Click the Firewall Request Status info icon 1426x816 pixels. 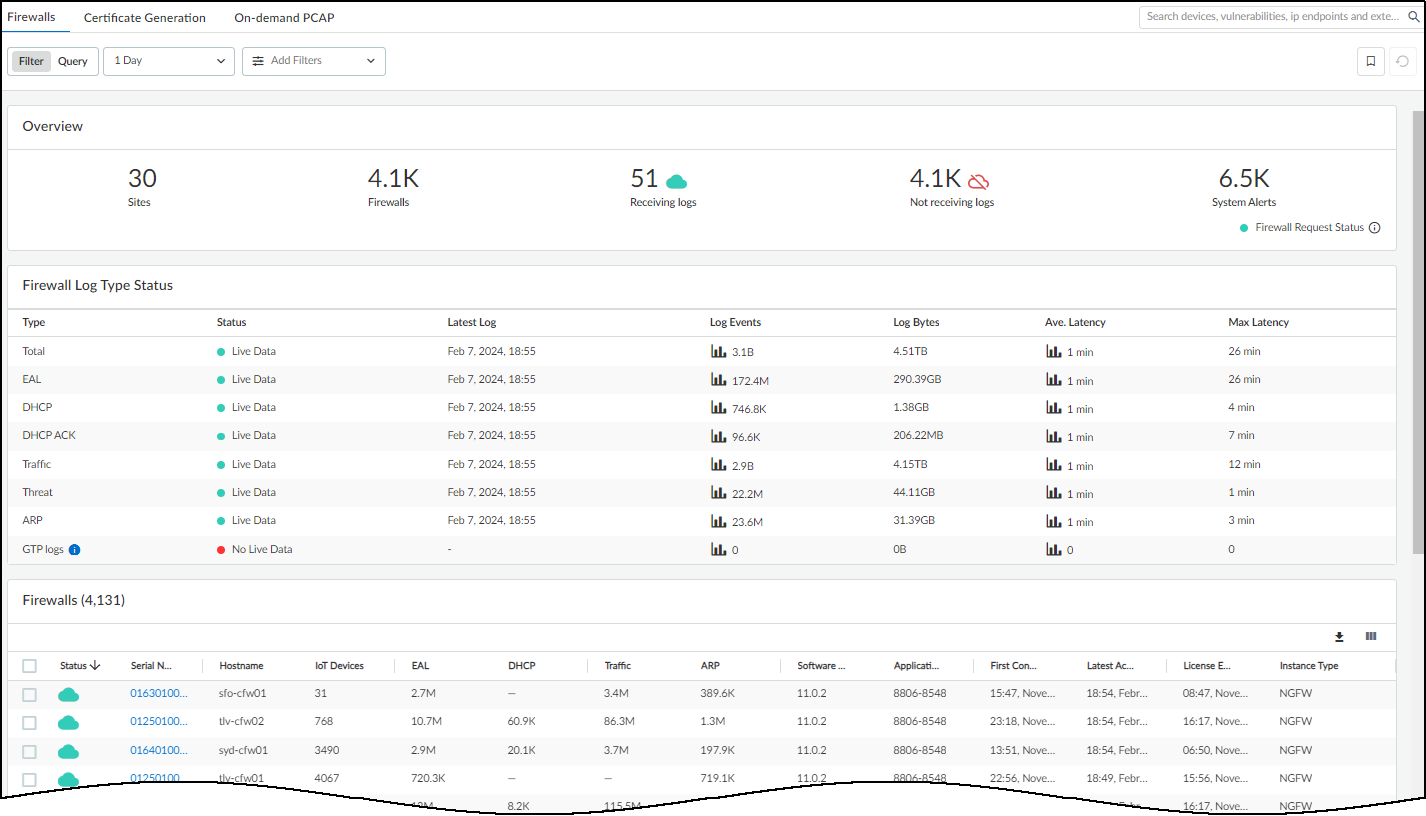point(1374,228)
